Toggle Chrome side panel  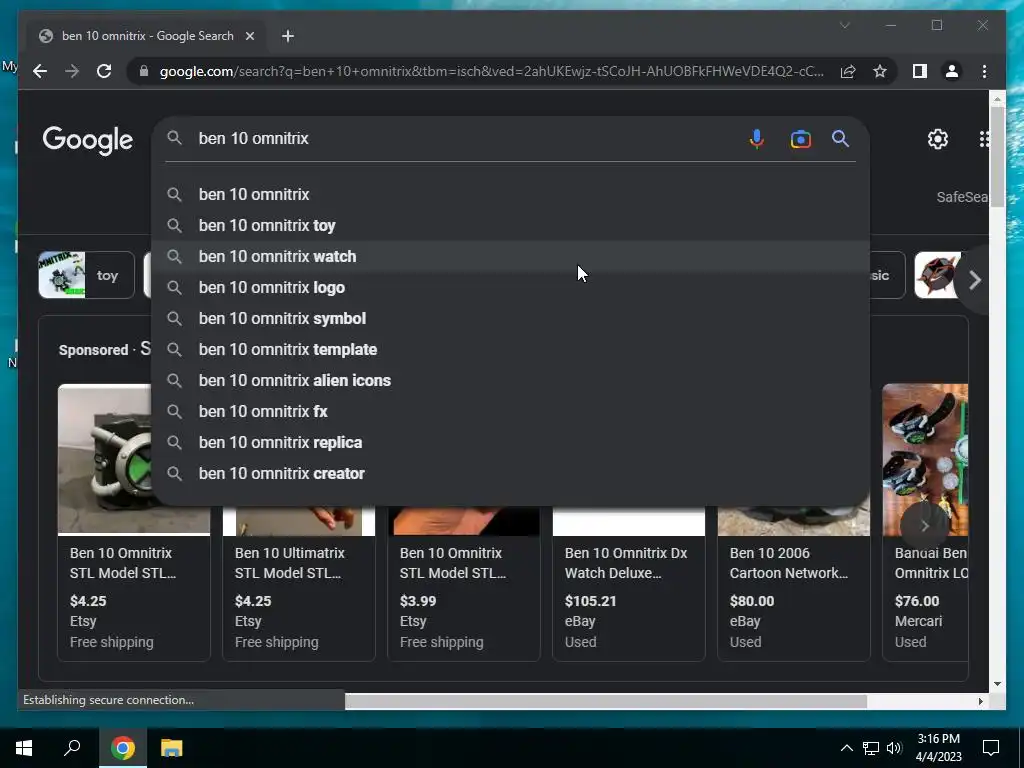pos(920,71)
